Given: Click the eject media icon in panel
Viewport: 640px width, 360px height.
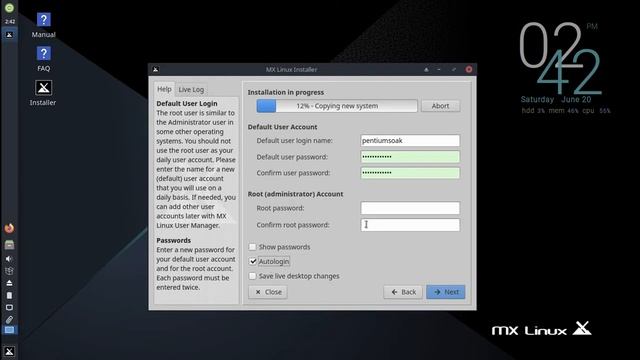Looking at the screenshot, I should (x=9, y=283).
